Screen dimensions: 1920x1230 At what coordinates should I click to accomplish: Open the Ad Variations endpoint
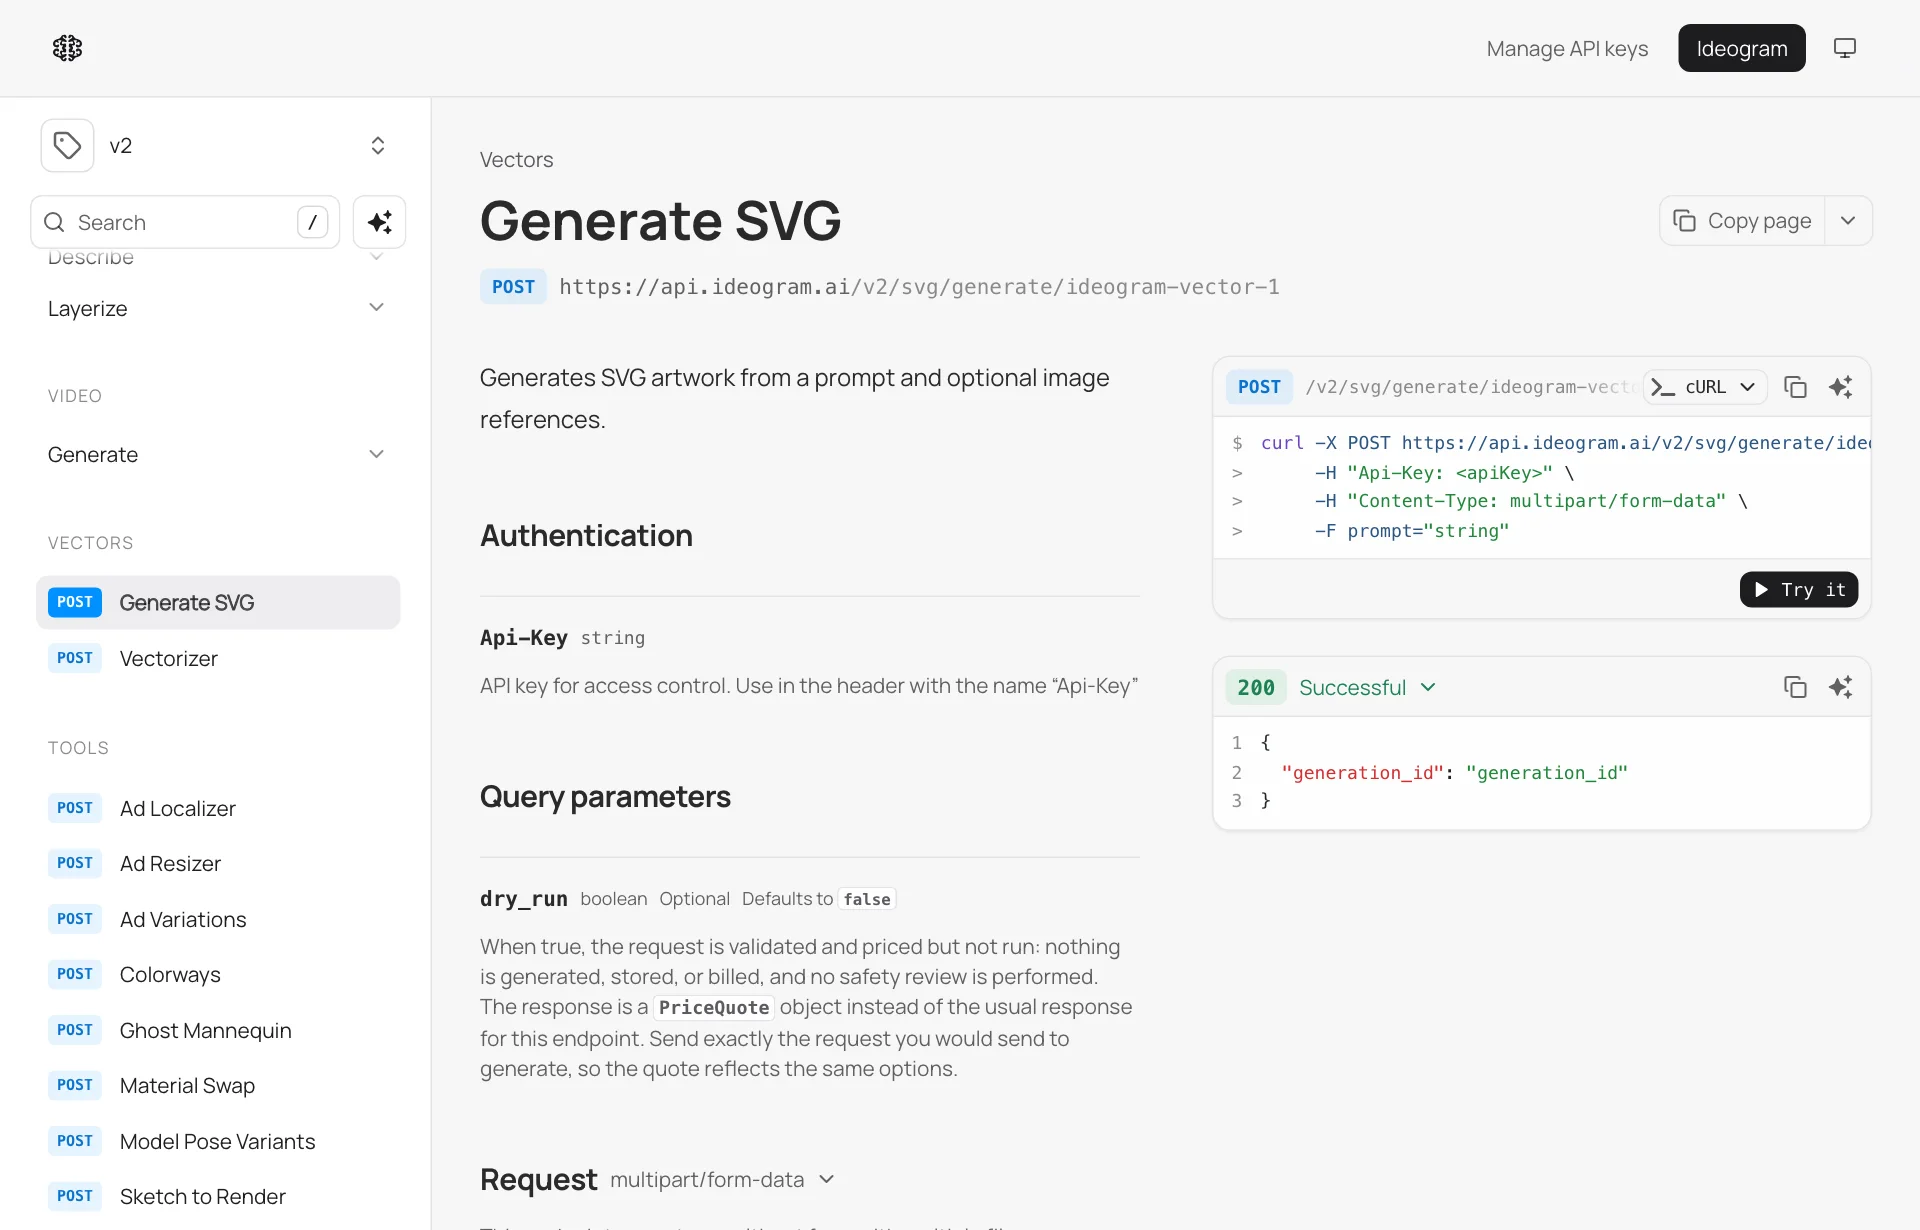point(218,919)
